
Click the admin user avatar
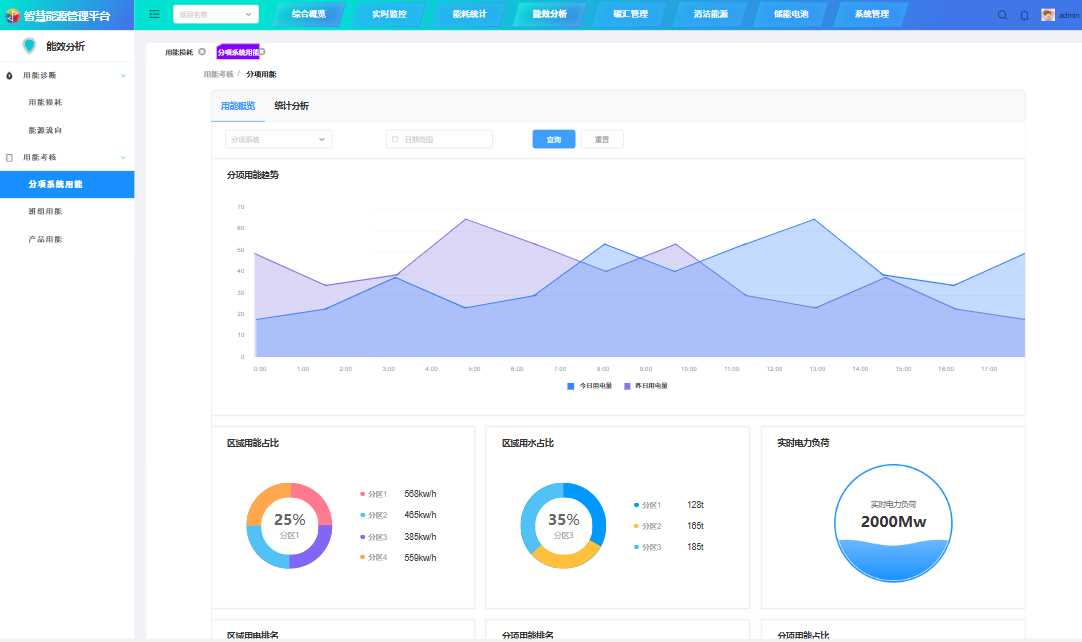pos(1048,15)
